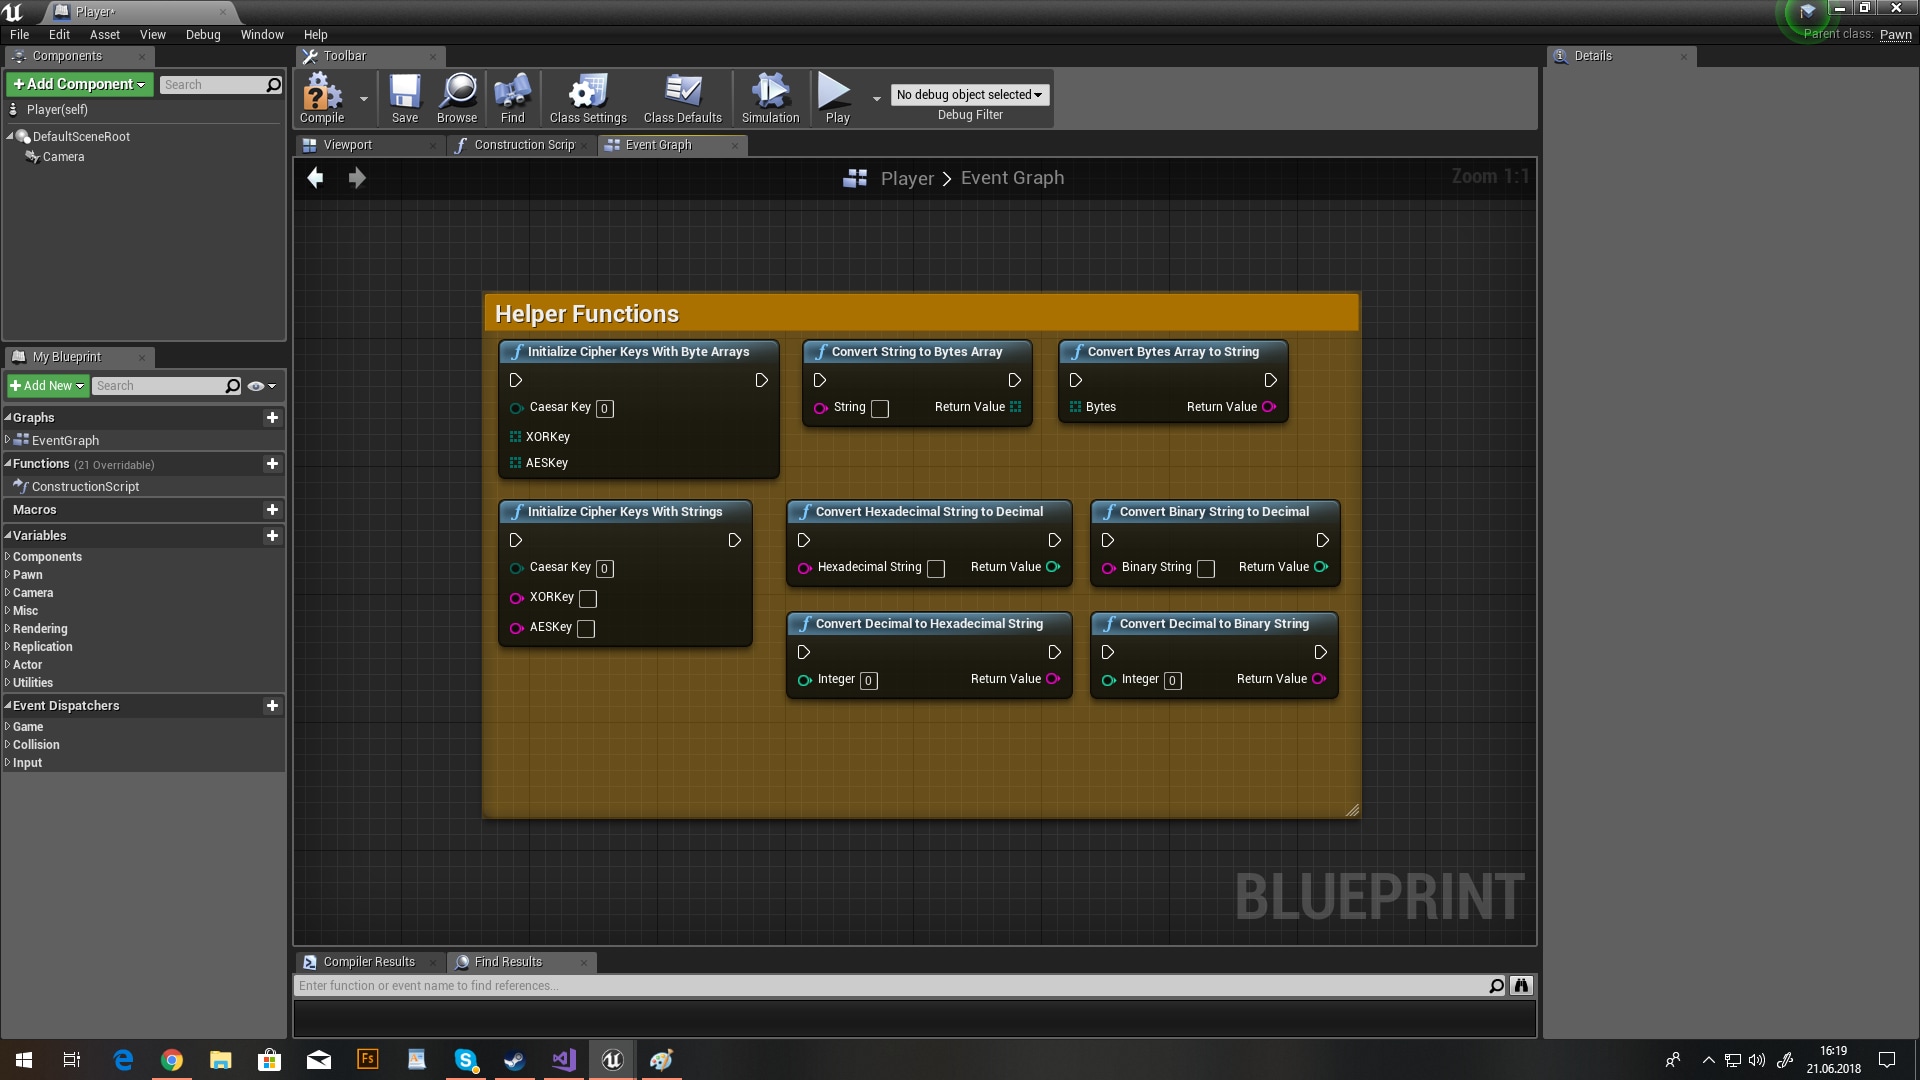1920x1080 pixels.
Task: Collapse the Event Dispatchers section
Action: (8, 706)
